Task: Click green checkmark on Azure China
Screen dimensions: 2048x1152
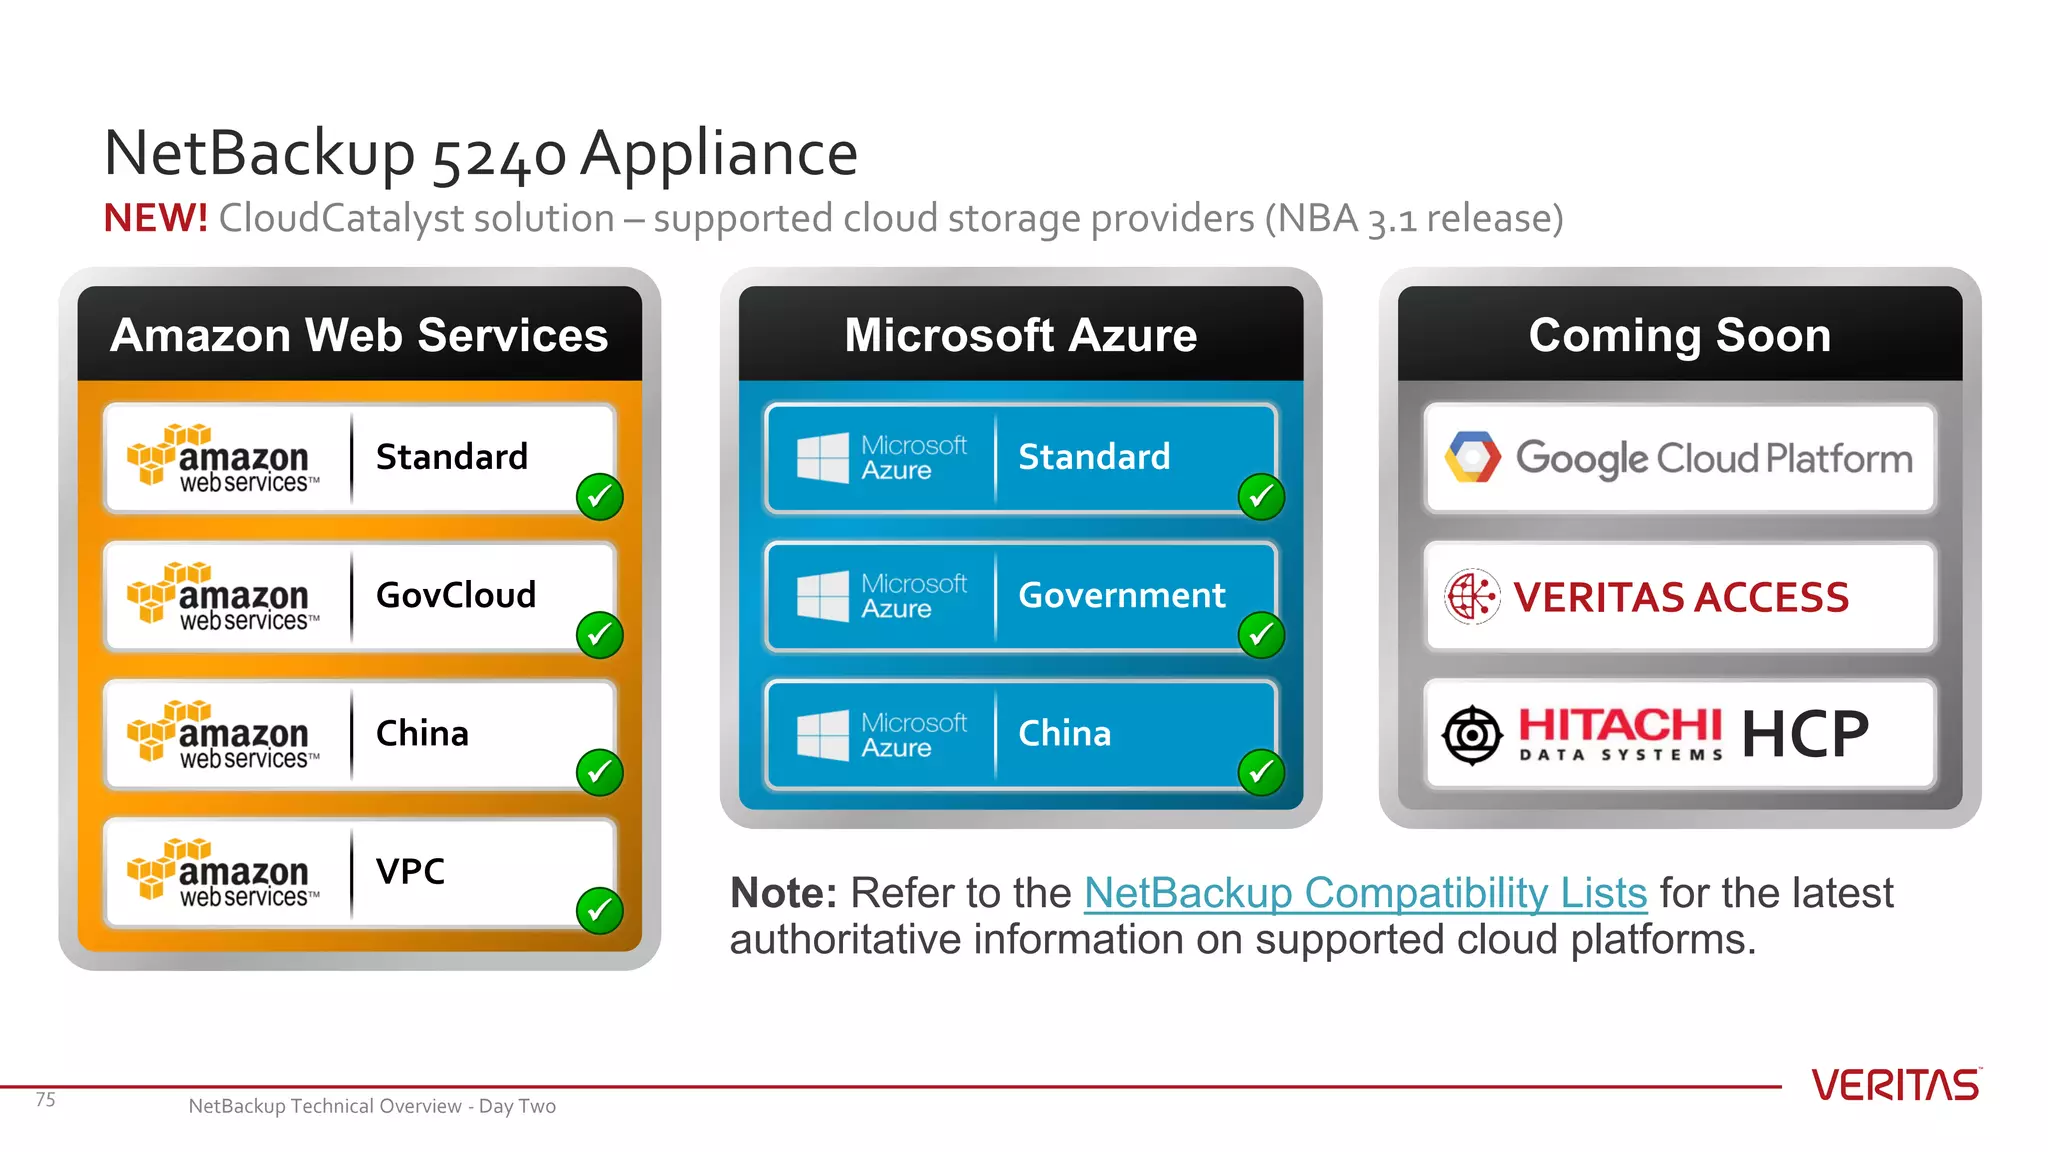Action: [x=1261, y=772]
